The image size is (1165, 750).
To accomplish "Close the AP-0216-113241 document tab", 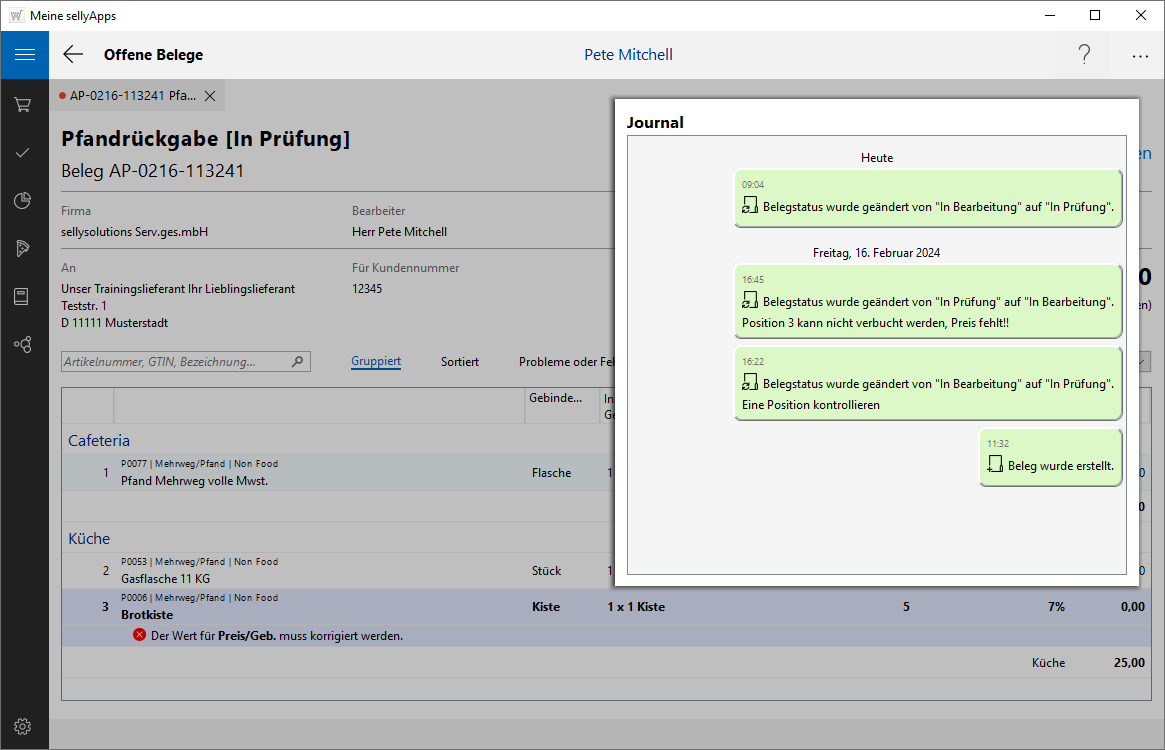I will point(210,96).
